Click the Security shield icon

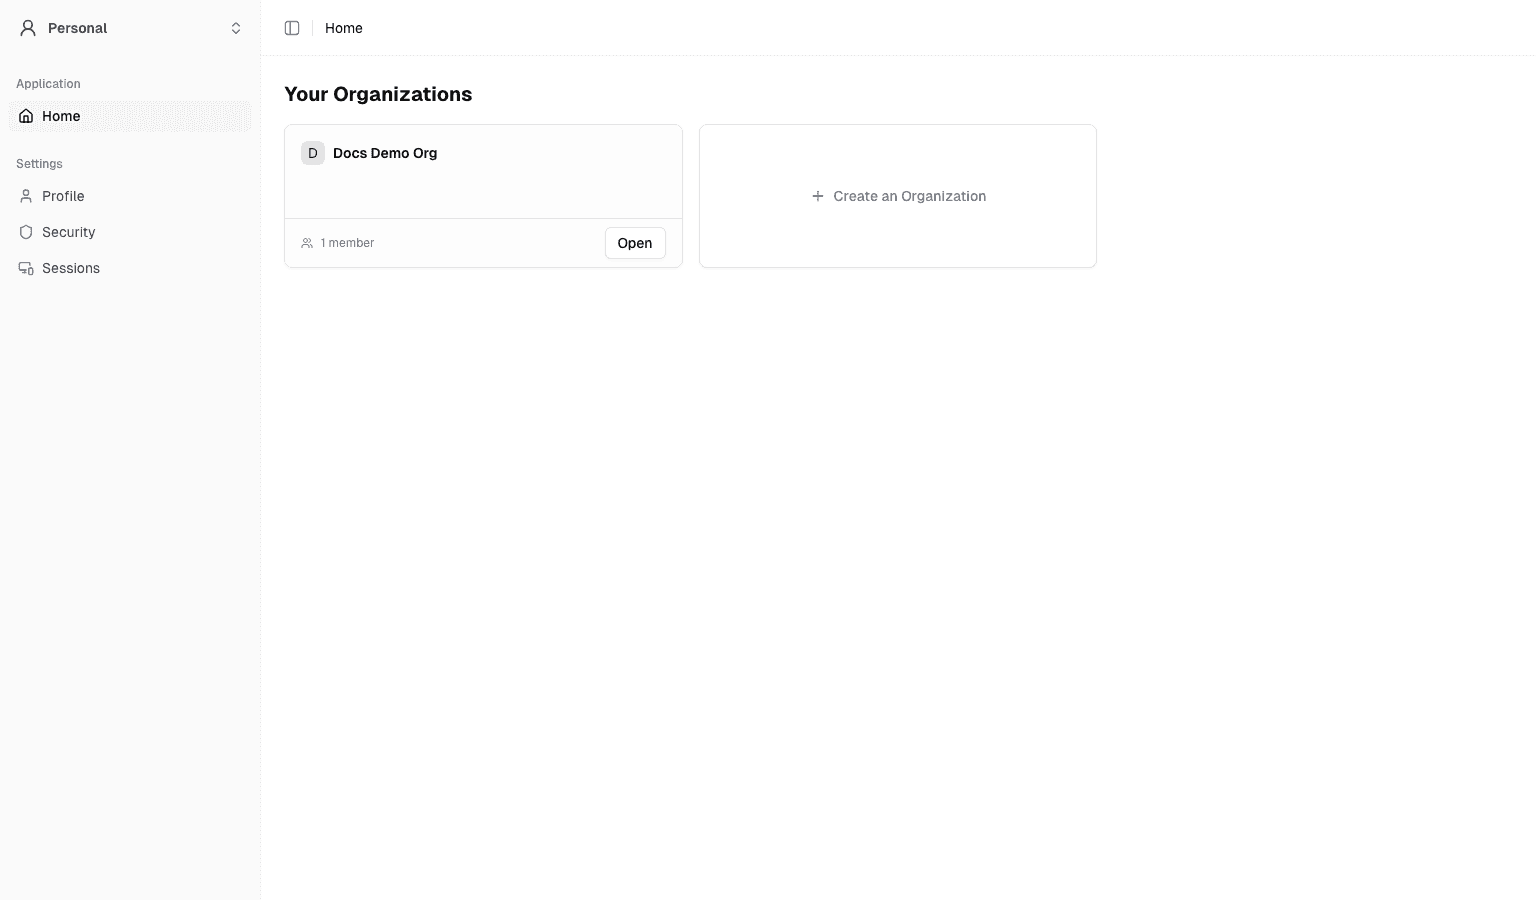(x=26, y=232)
